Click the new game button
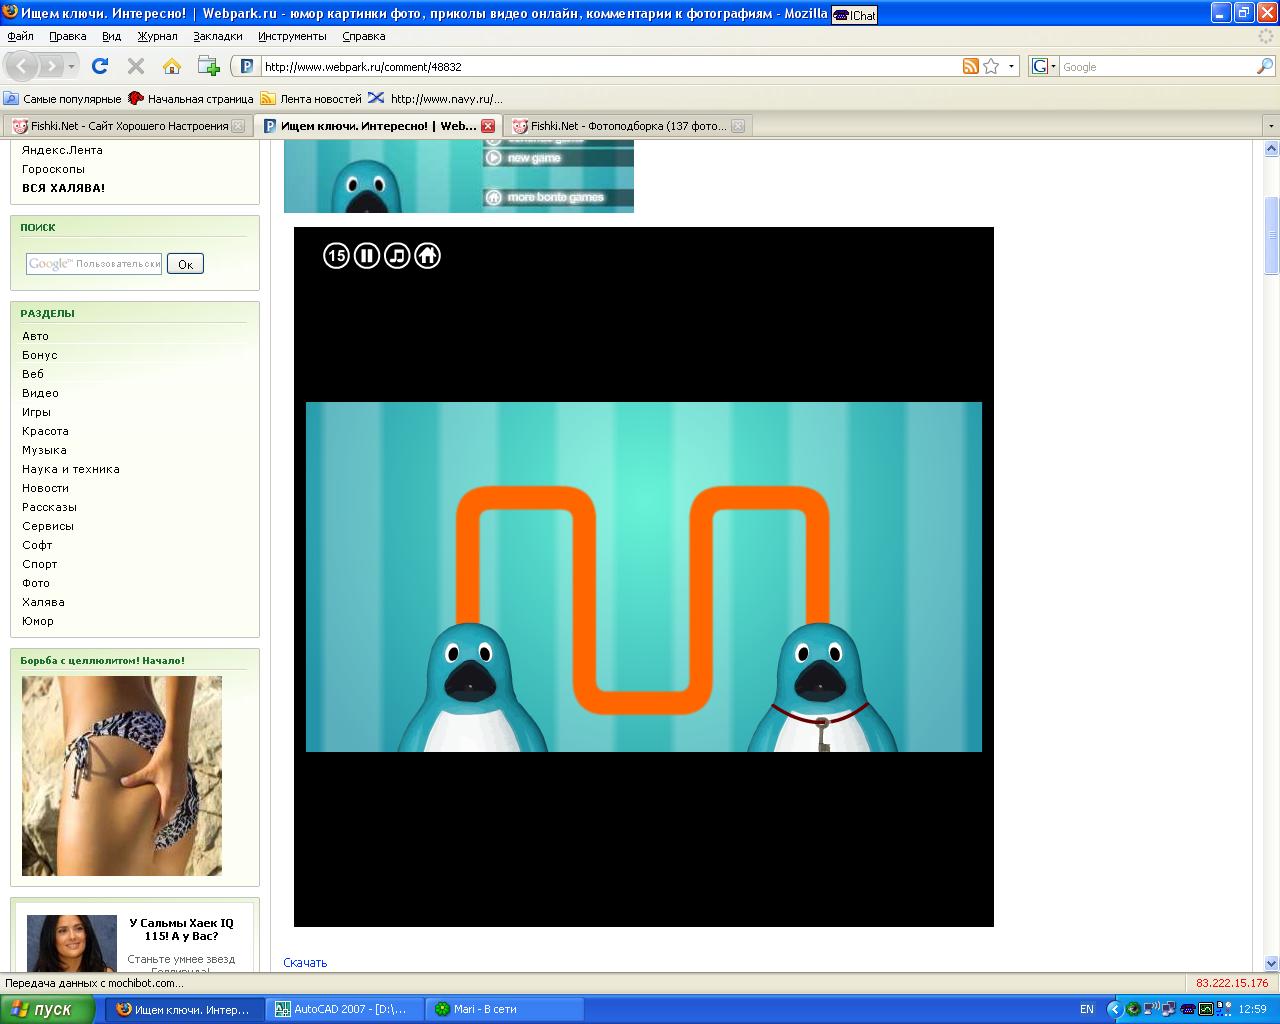1280x1024 pixels. pos(558,158)
